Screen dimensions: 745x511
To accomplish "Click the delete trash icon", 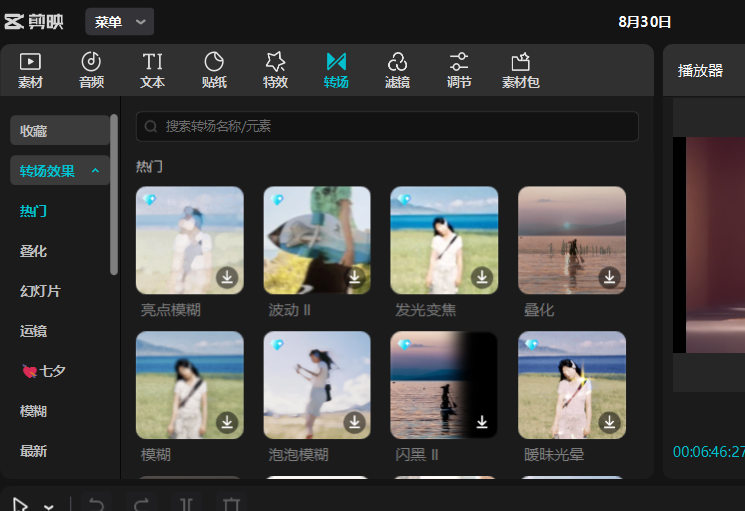I will pos(231,503).
